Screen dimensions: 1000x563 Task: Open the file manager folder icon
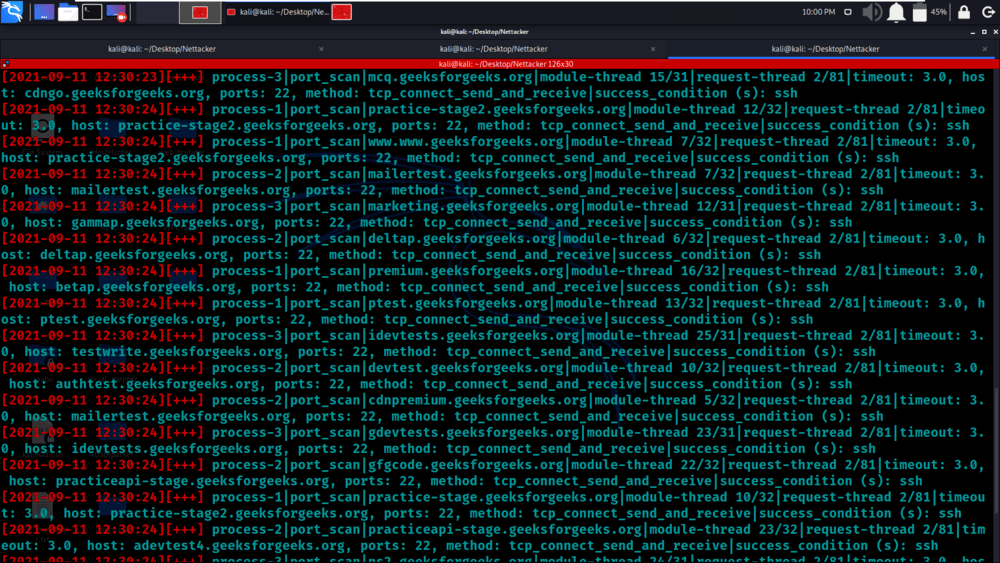click(68, 12)
